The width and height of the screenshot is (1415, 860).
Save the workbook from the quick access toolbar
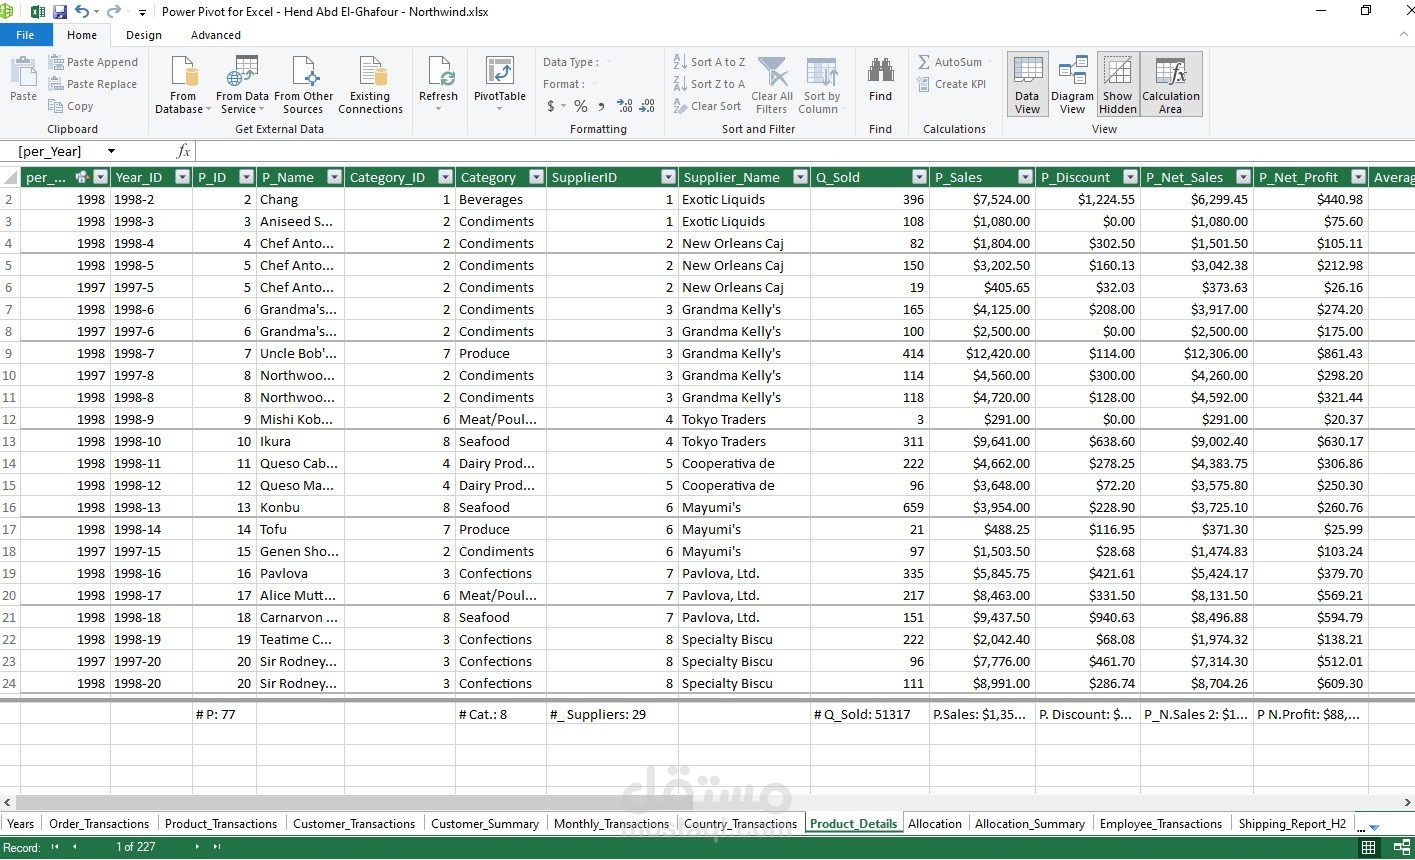60,12
